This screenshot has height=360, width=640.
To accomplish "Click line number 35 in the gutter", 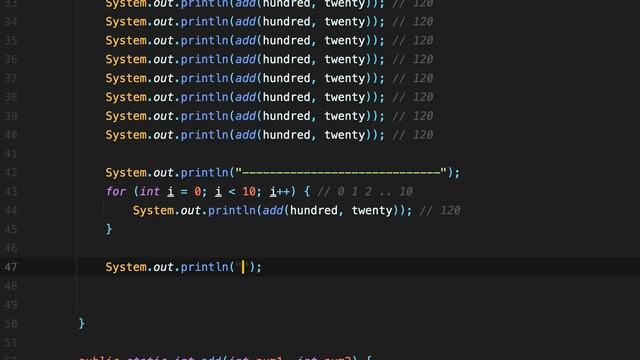I will coord(11,40).
